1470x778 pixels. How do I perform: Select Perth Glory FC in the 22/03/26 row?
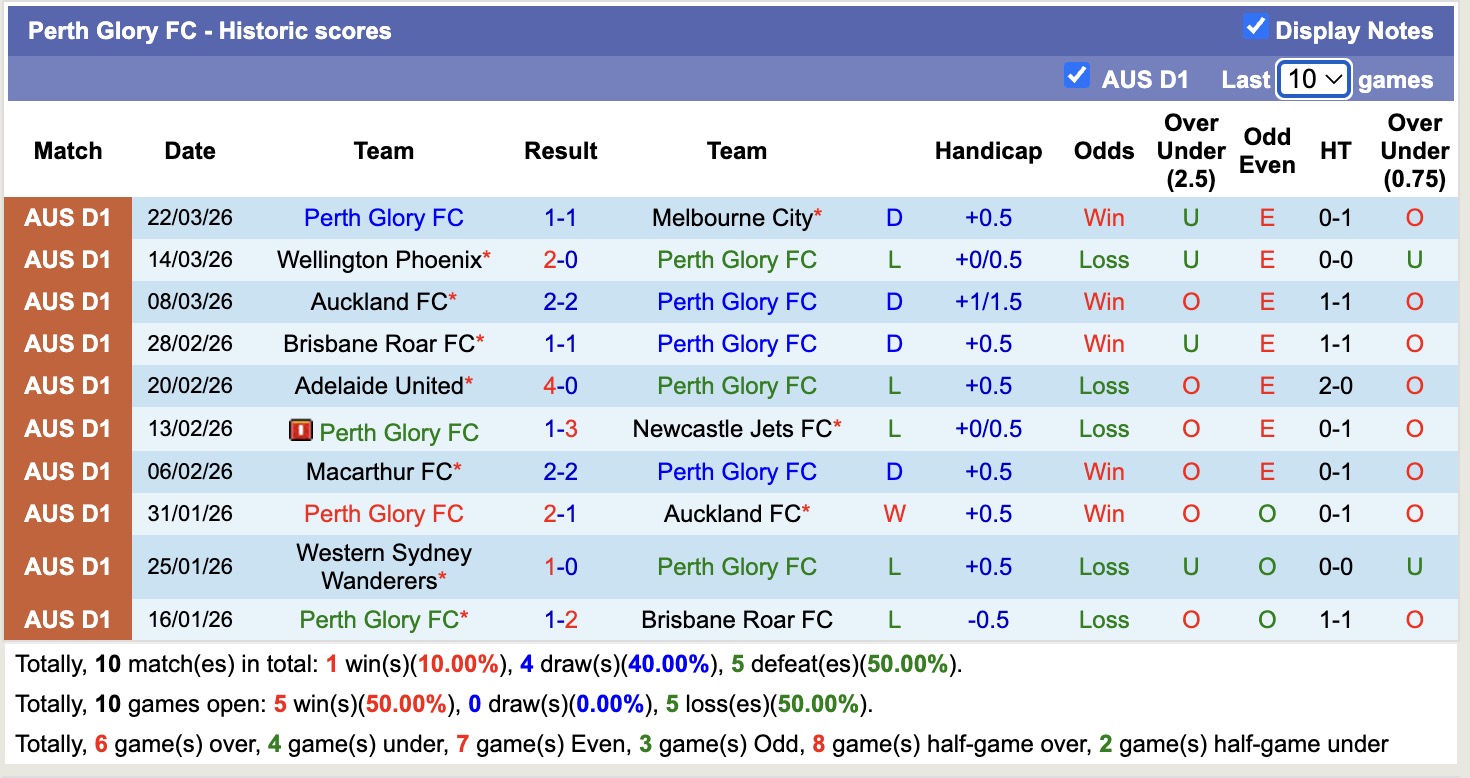383,217
